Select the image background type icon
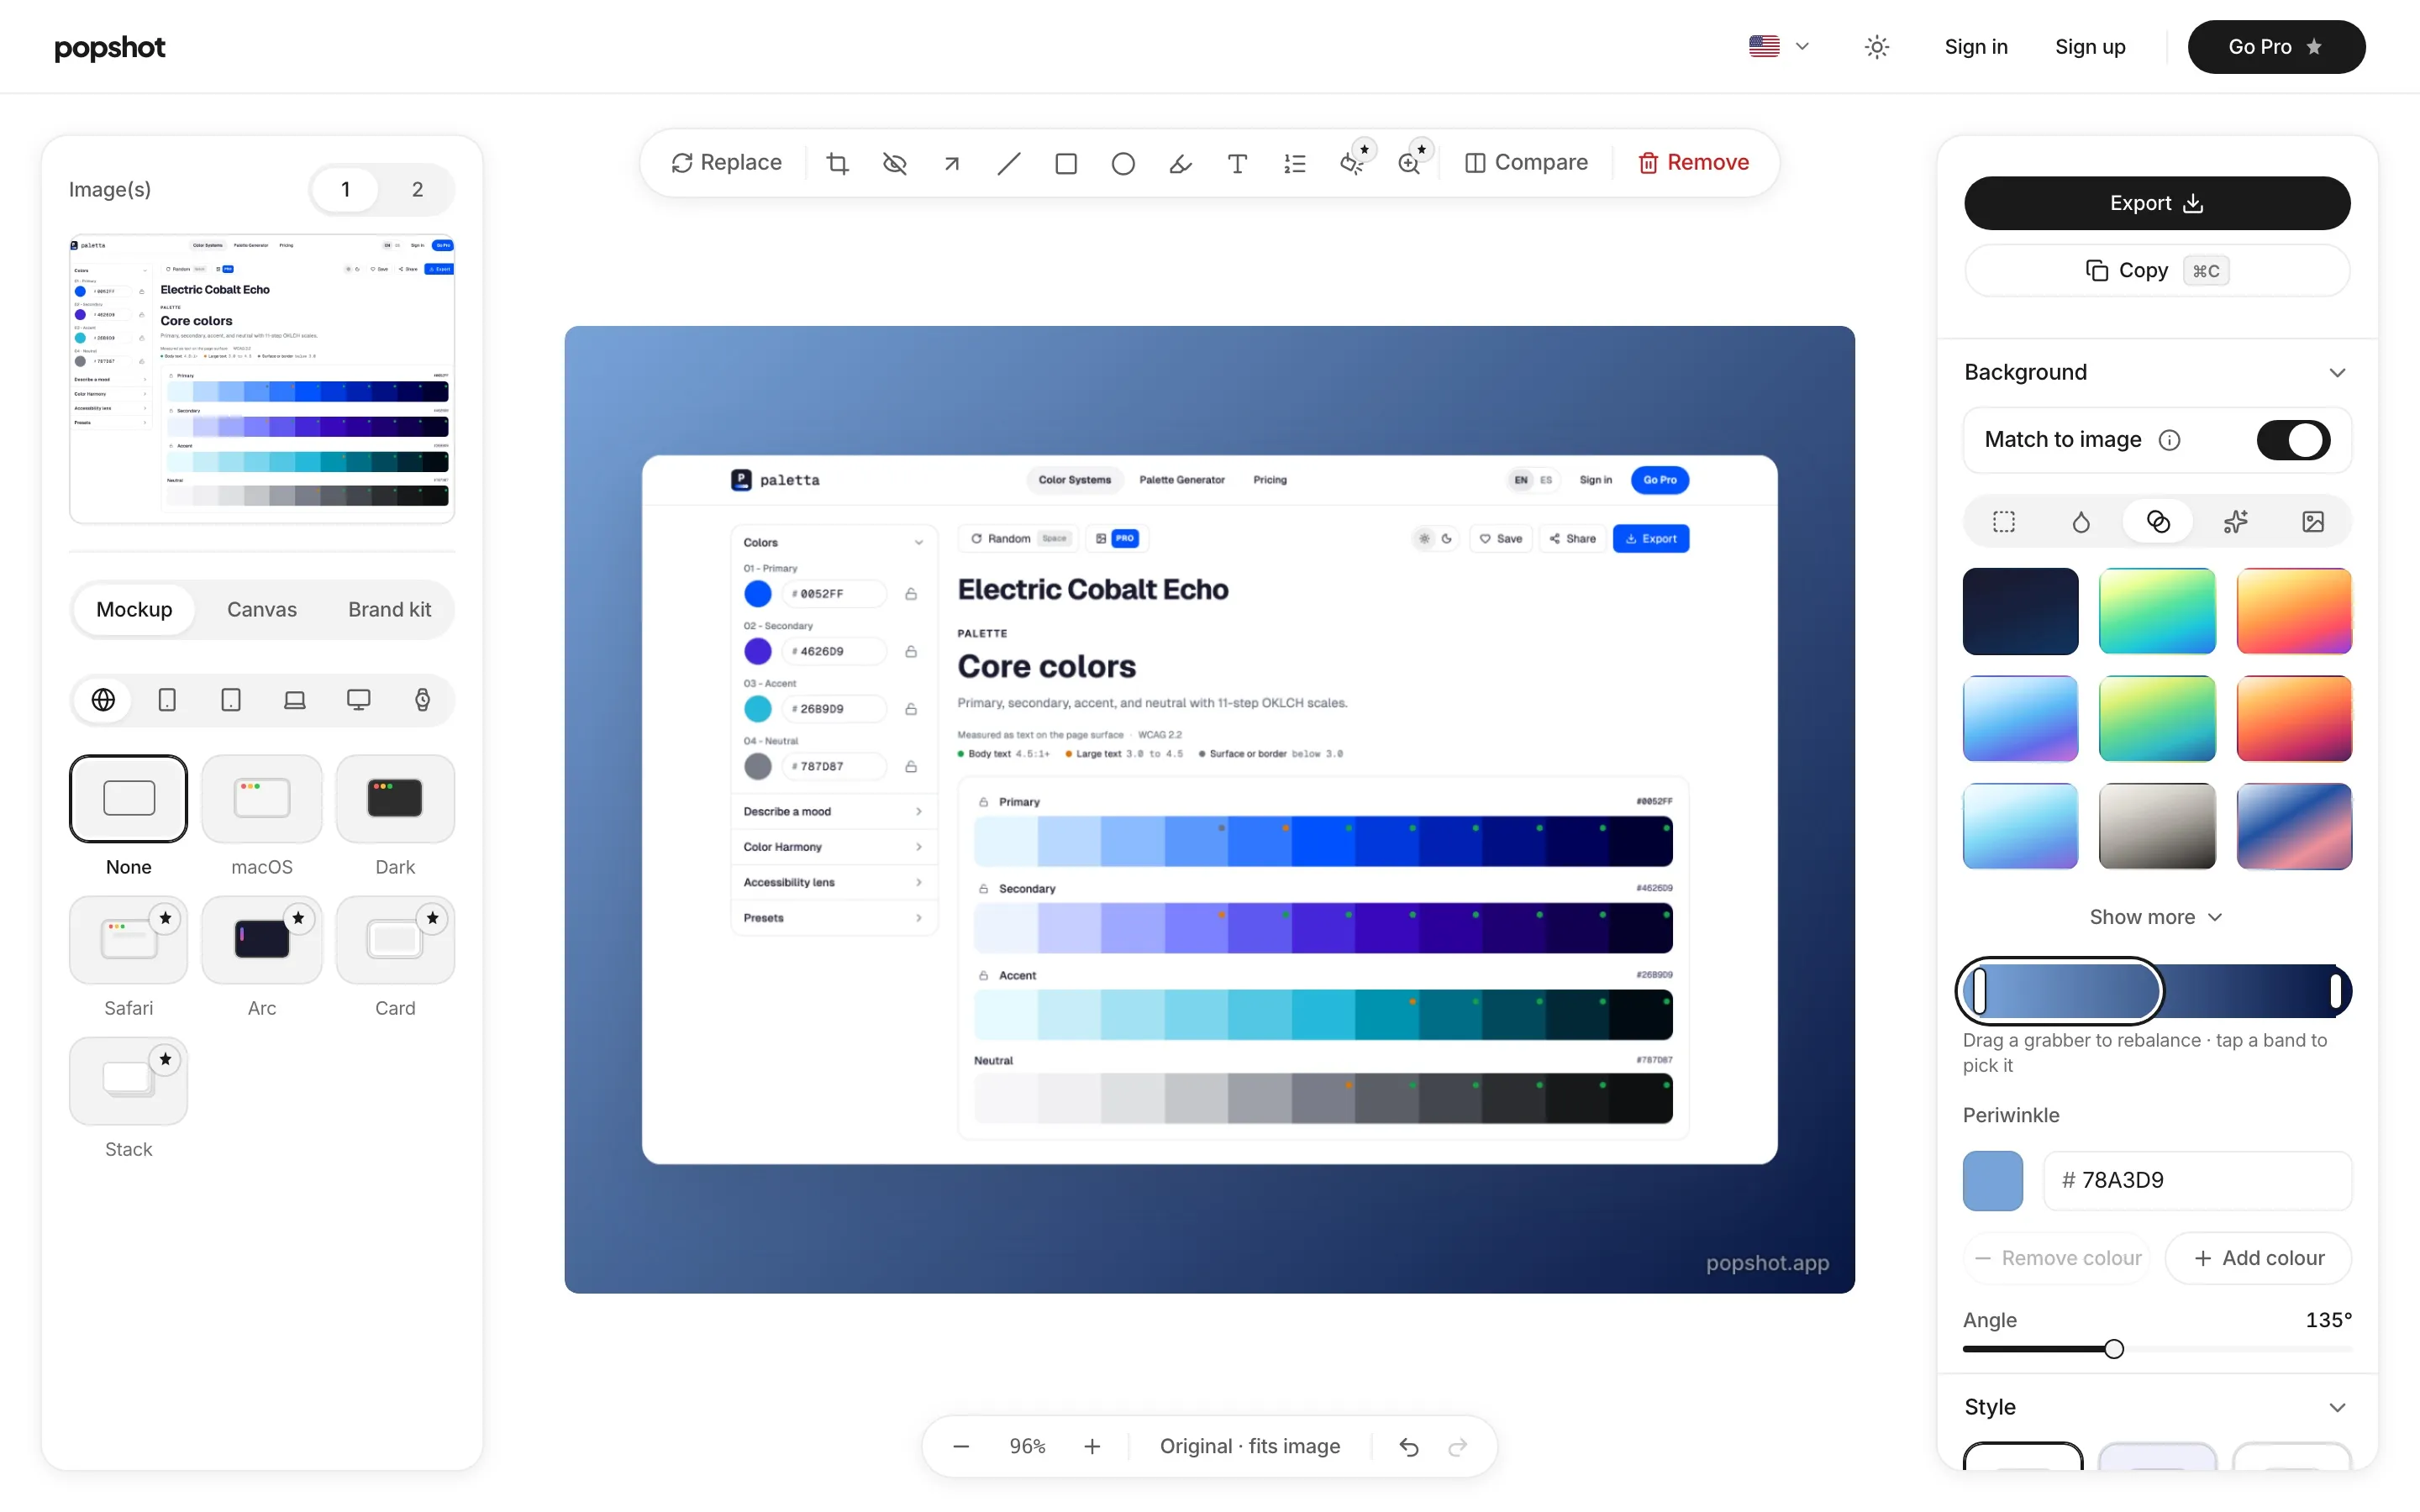 pyautogui.click(x=2313, y=522)
